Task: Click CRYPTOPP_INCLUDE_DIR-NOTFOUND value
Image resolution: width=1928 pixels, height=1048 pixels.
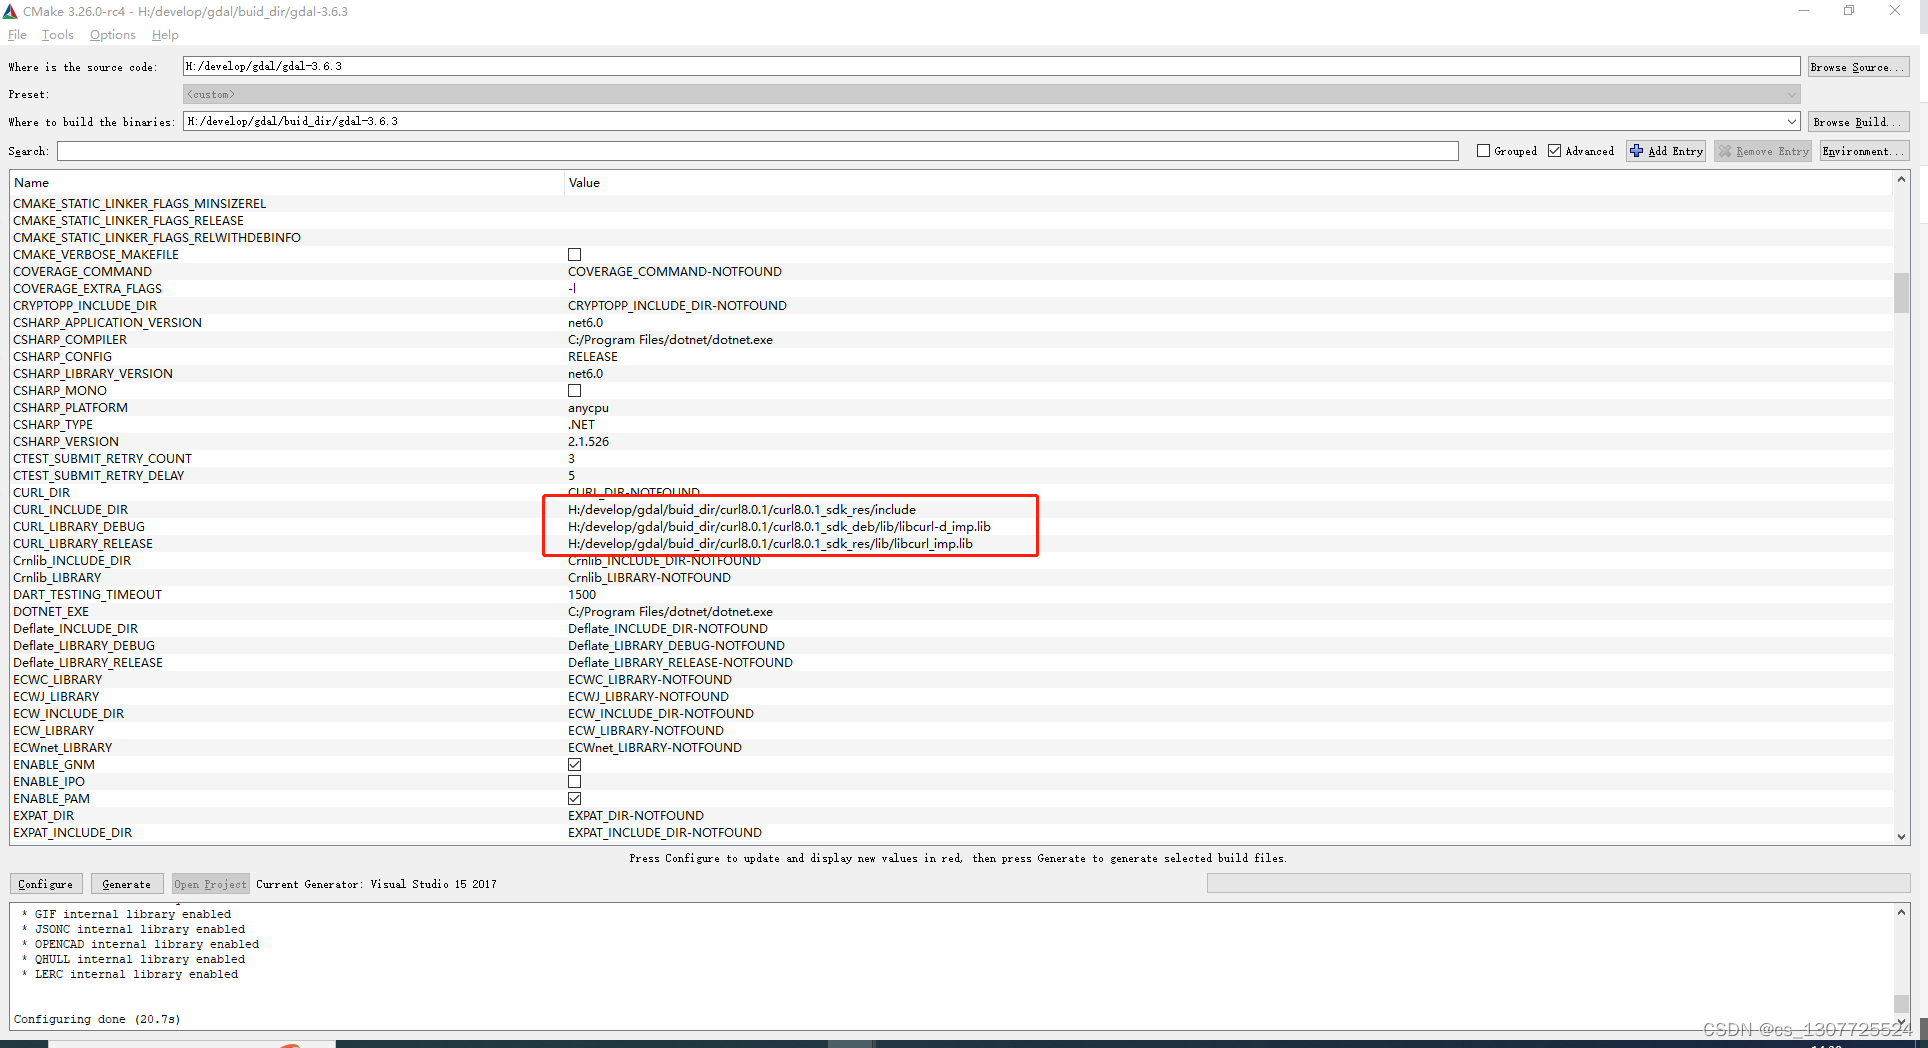Action: pyautogui.click(x=677, y=306)
